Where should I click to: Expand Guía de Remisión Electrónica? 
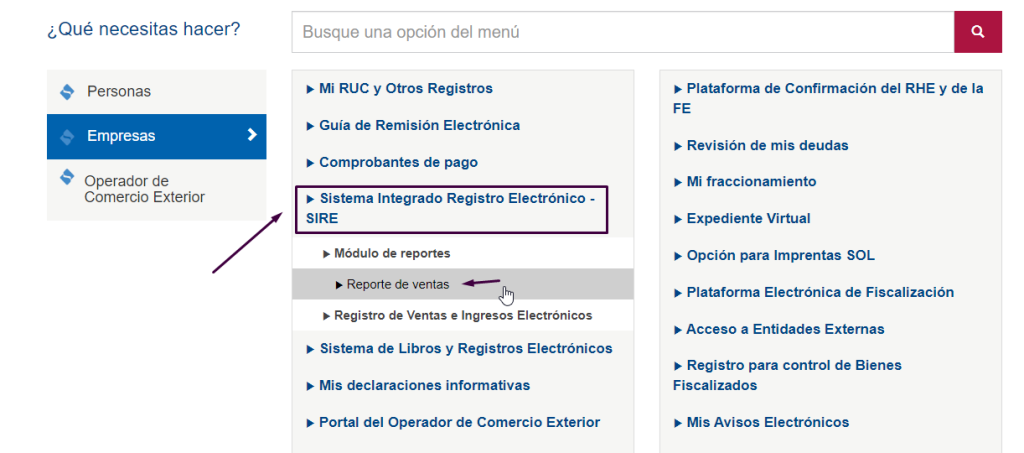tap(413, 125)
